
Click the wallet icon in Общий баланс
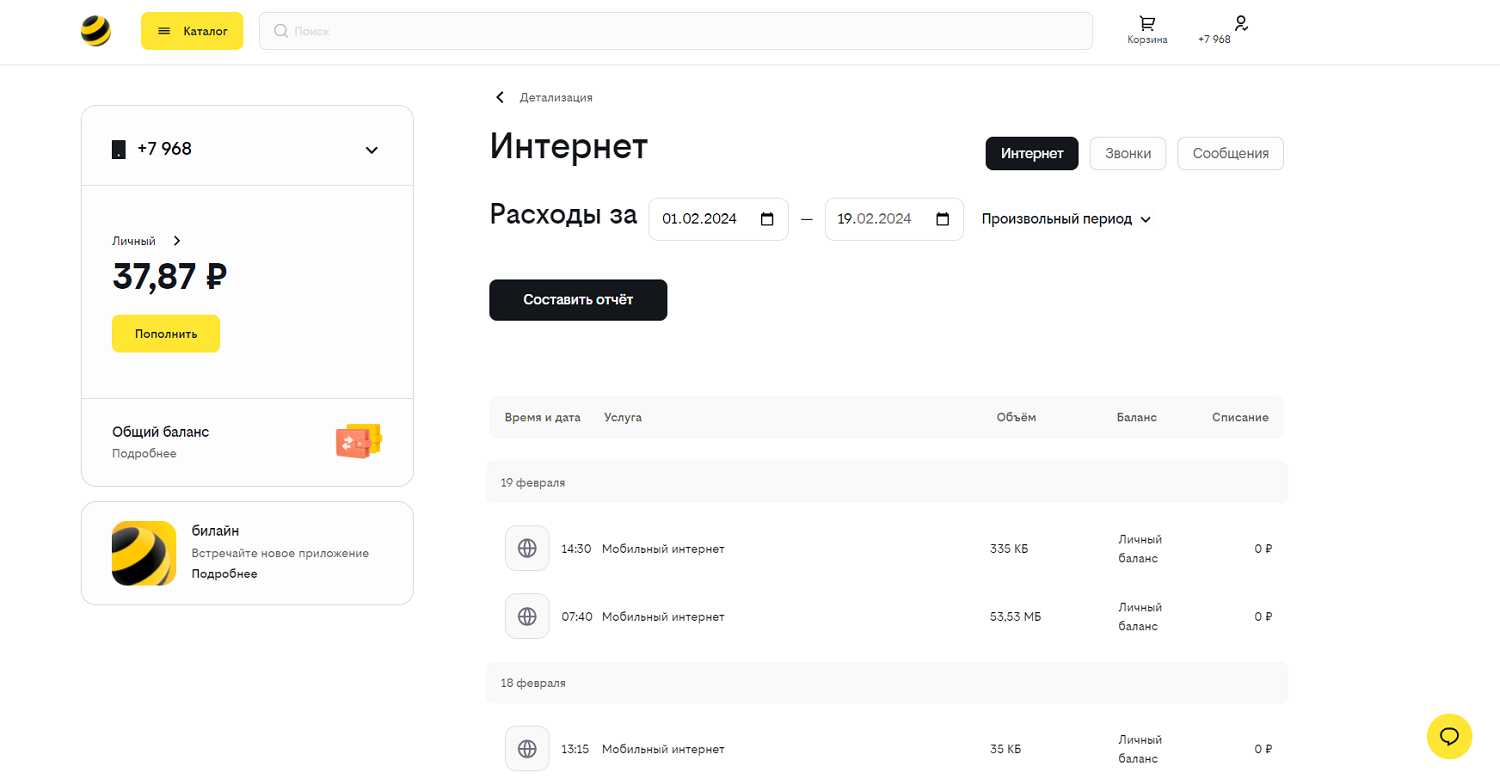coord(360,441)
